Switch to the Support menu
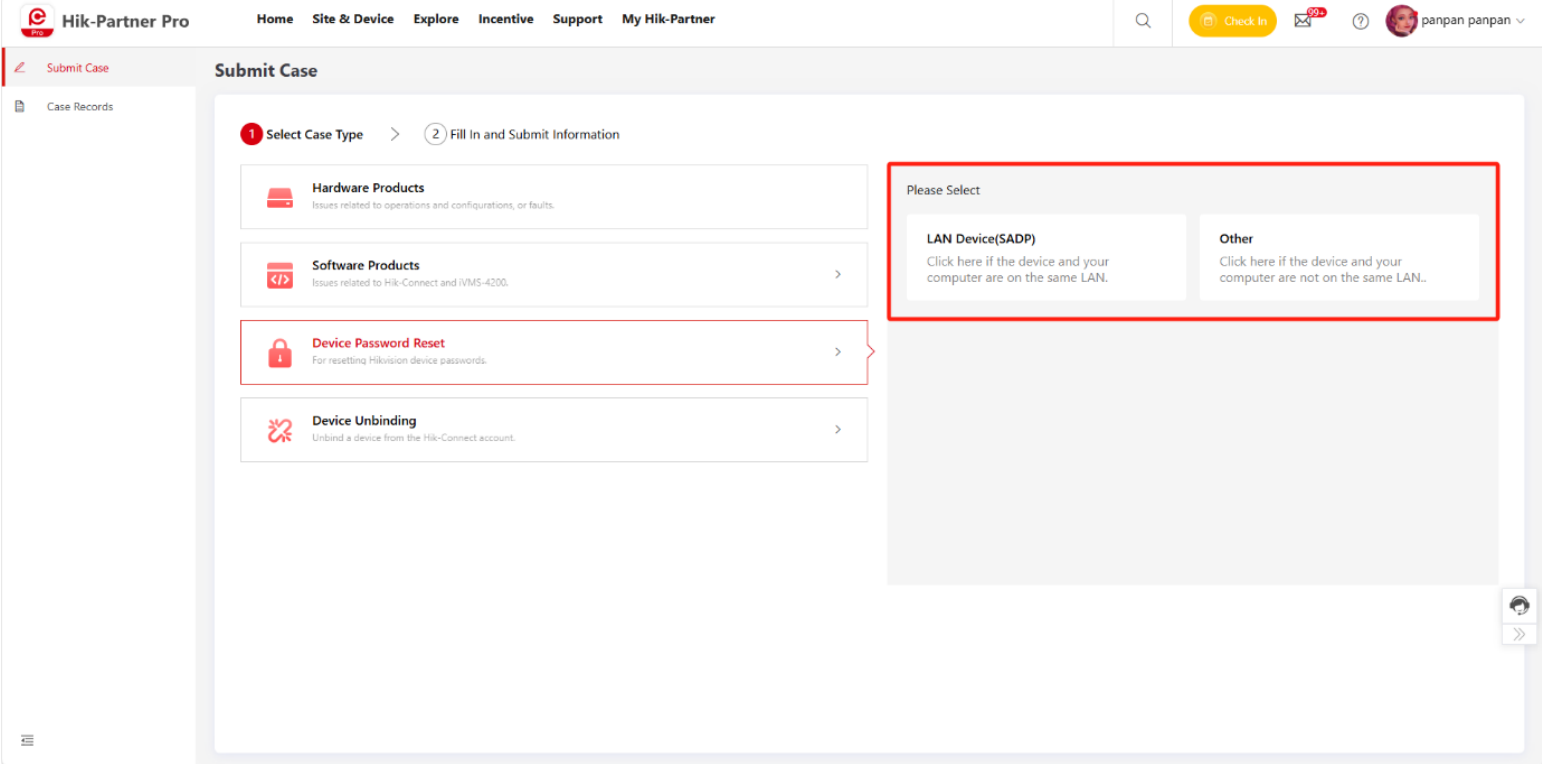The height and width of the screenshot is (764, 1542). pyautogui.click(x=577, y=18)
